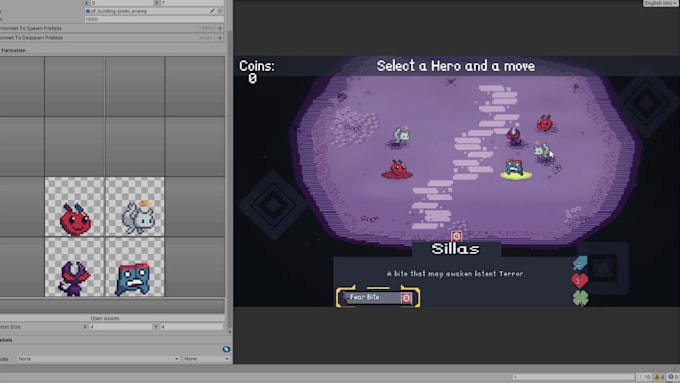The height and width of the screenshot is (383, 680).
Task: Click the Coins counter text
Action: coord(257,72)
